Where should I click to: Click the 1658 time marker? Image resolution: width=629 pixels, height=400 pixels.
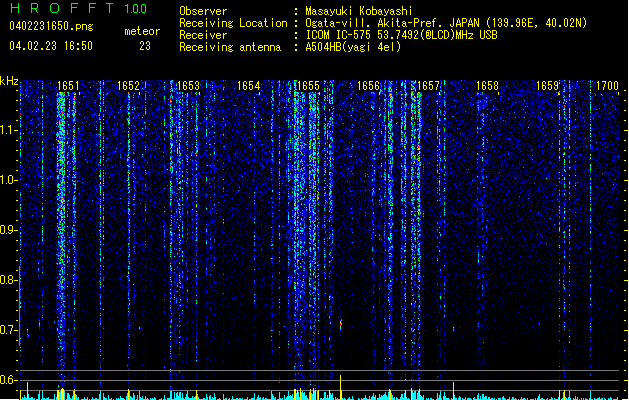487,86
